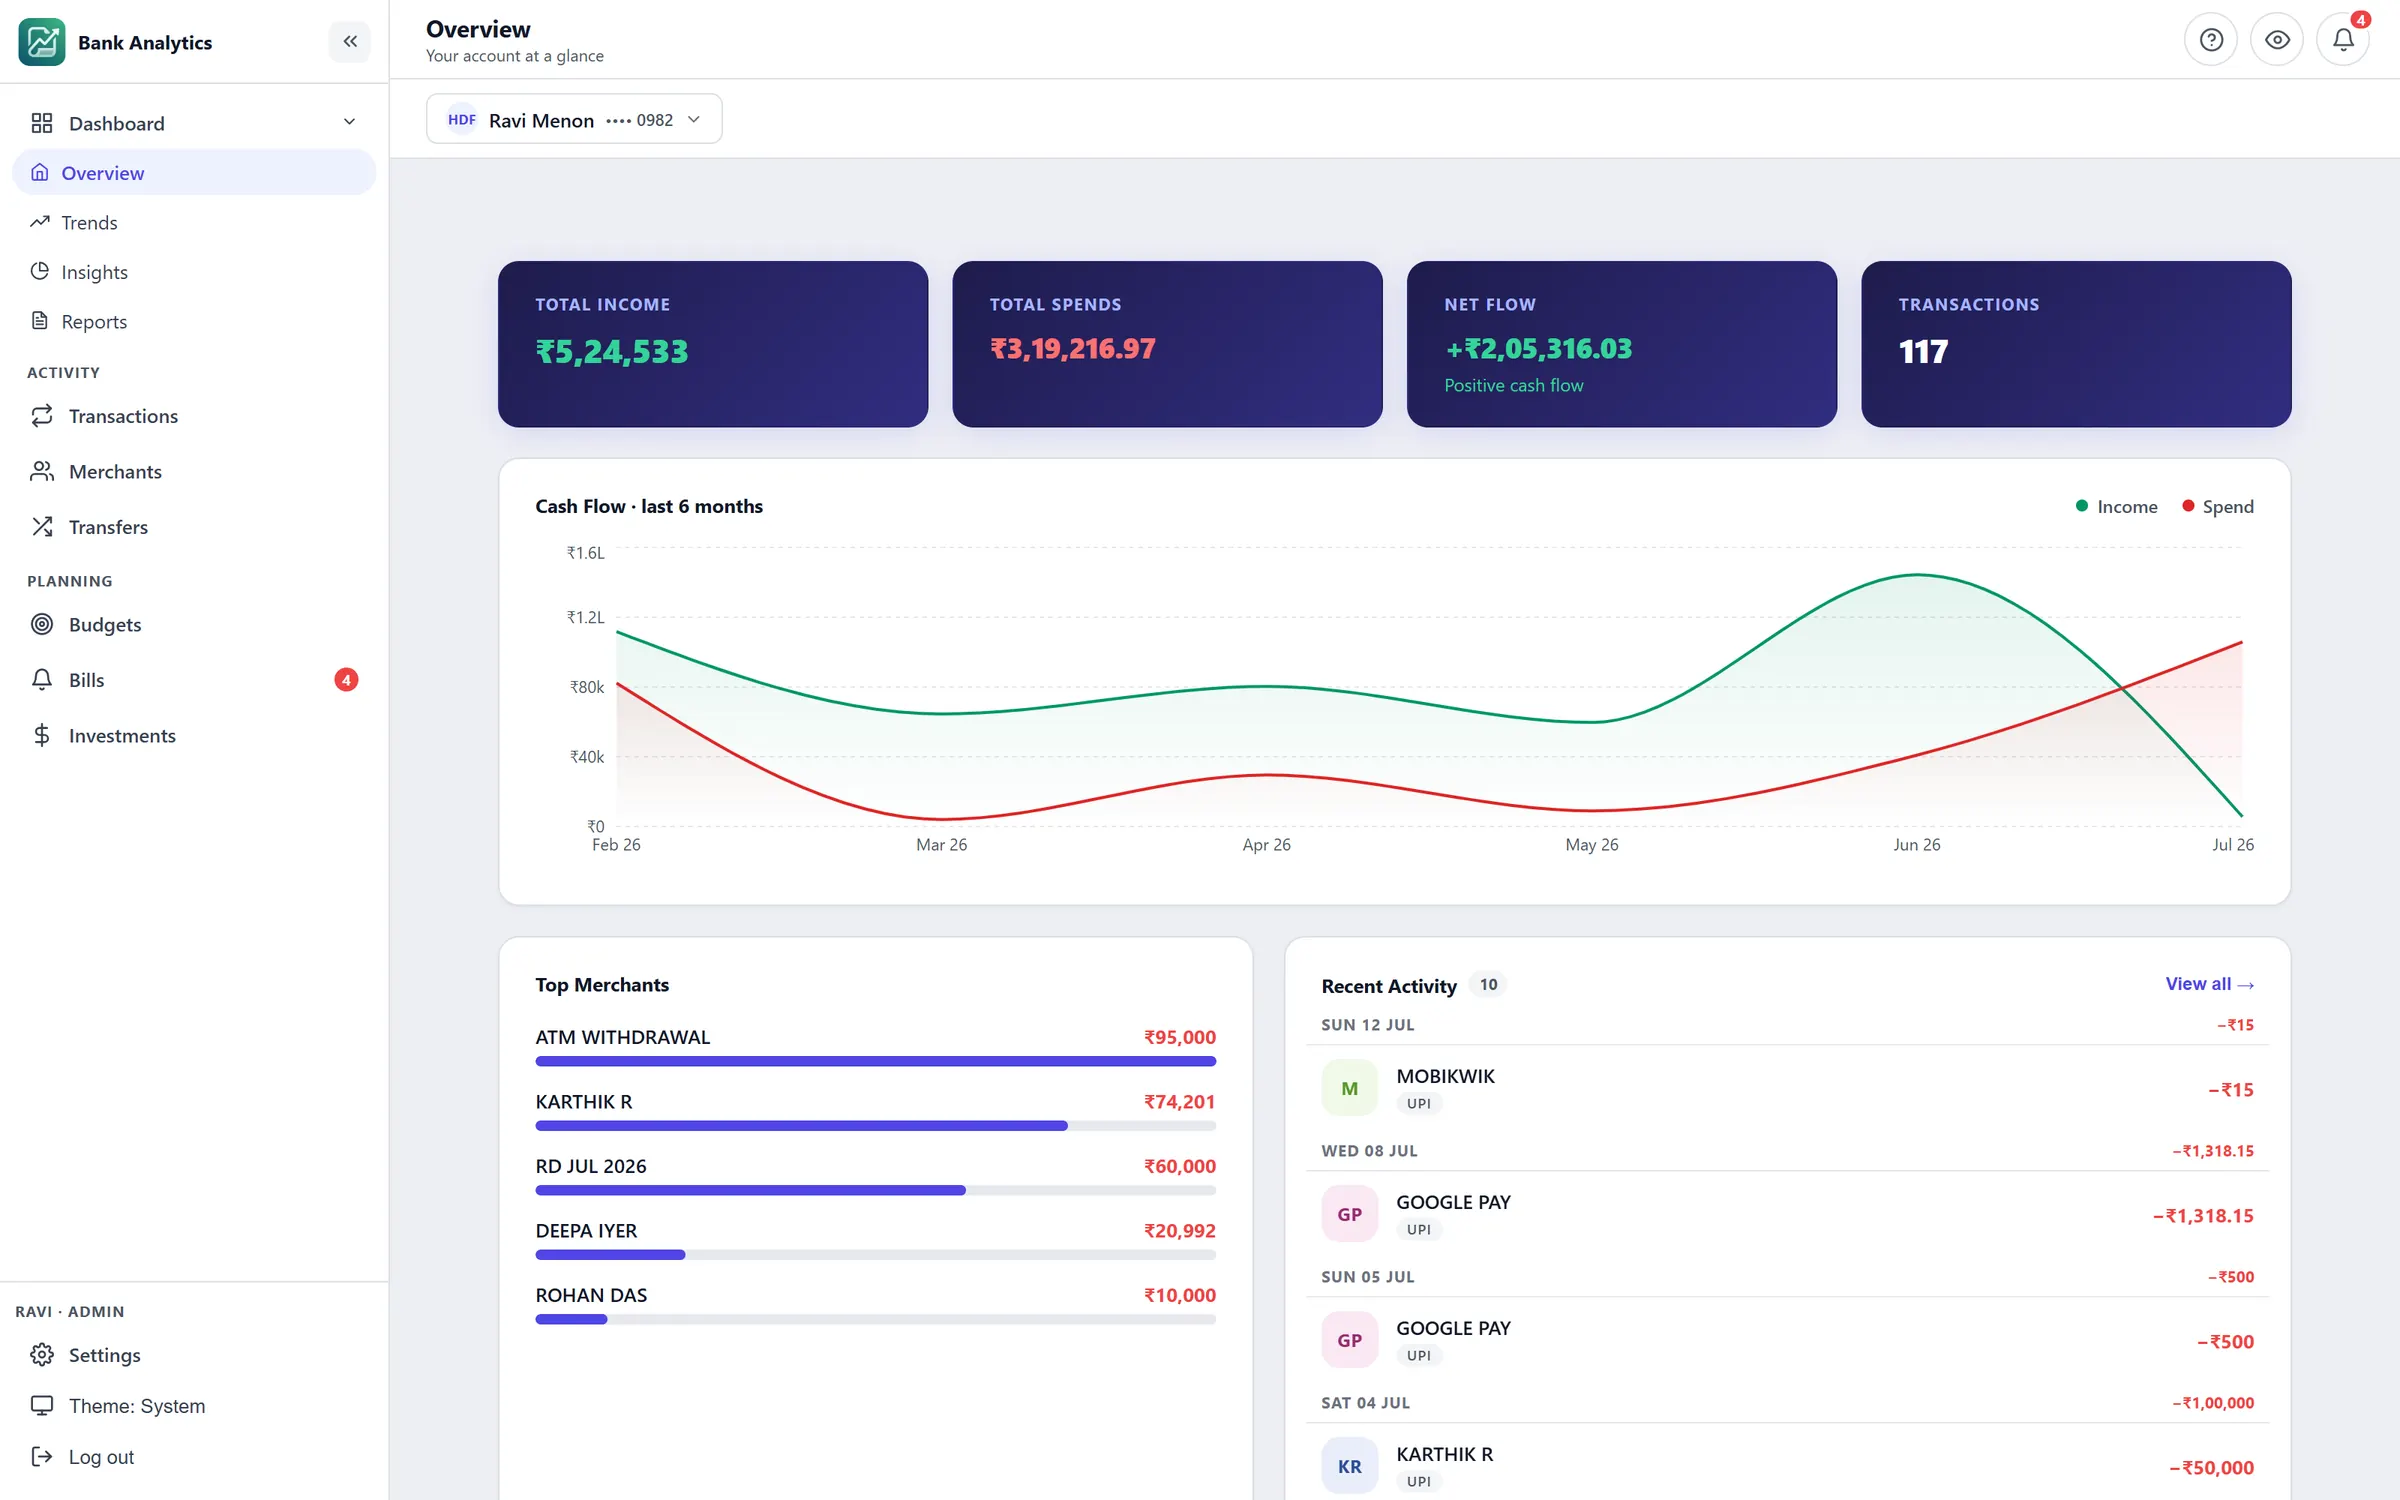Click the Log out icon

[42, 1457]
